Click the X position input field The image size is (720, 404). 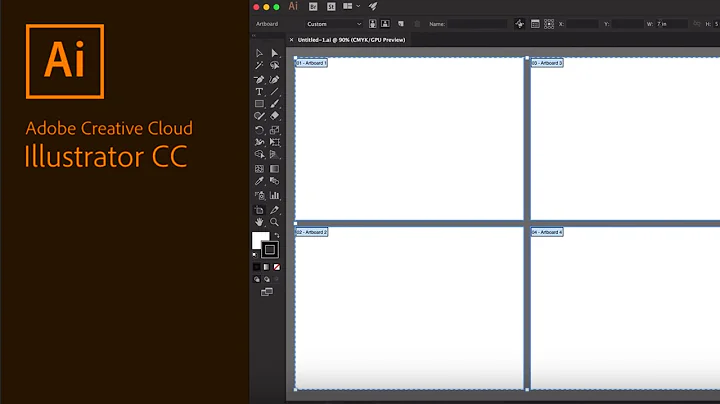tap(582, 24)
